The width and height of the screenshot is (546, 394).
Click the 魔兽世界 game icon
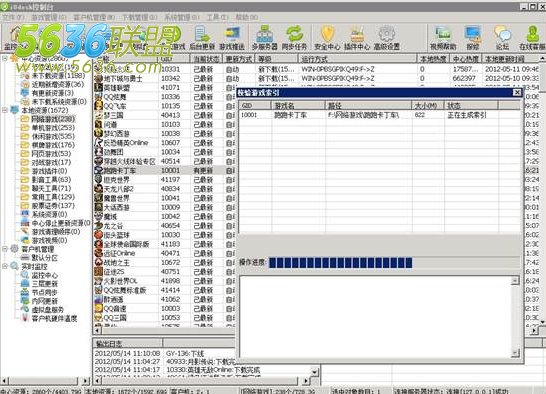coord(99,198)
